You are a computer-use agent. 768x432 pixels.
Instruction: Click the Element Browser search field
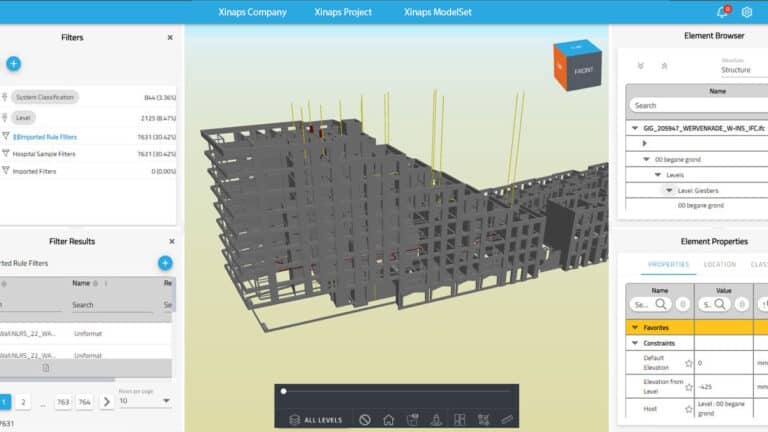696,105
